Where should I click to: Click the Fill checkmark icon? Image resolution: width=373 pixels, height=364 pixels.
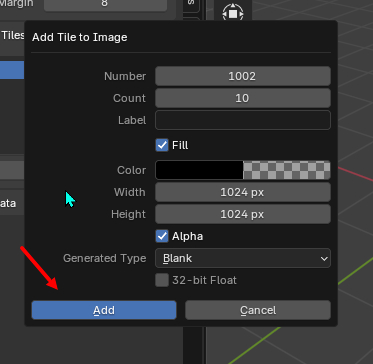pos(162,145)
